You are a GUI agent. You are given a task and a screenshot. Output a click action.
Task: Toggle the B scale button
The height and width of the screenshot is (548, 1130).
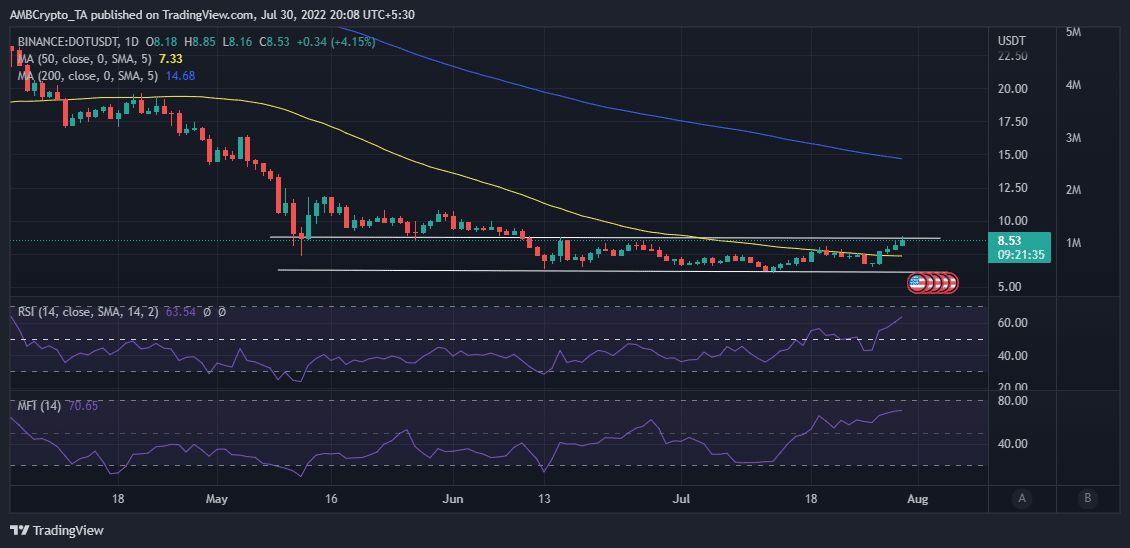coord(1087,498)
